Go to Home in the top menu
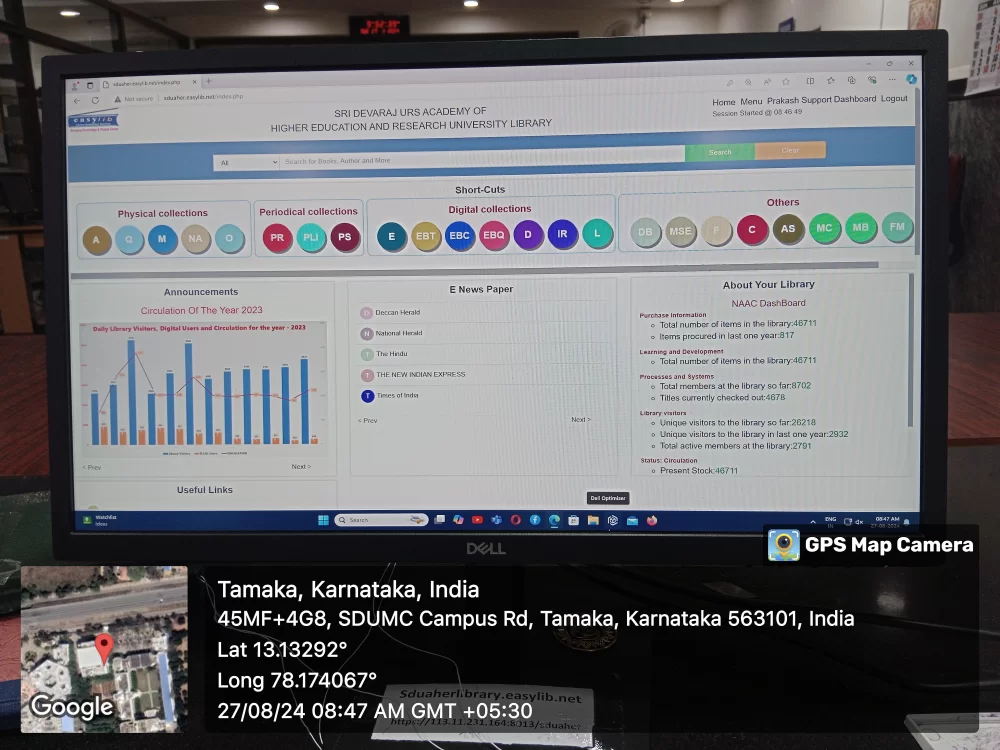Viewport: 1000px width, 750px height. click(724, 102)
